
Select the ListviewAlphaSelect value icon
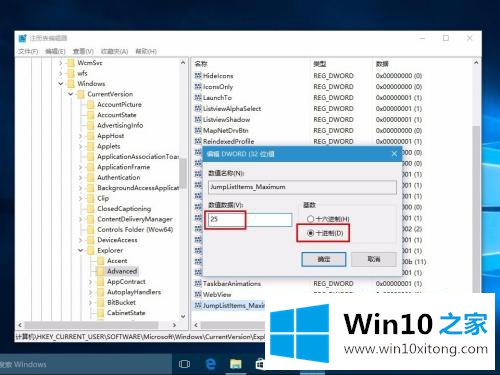click(198, 109)
